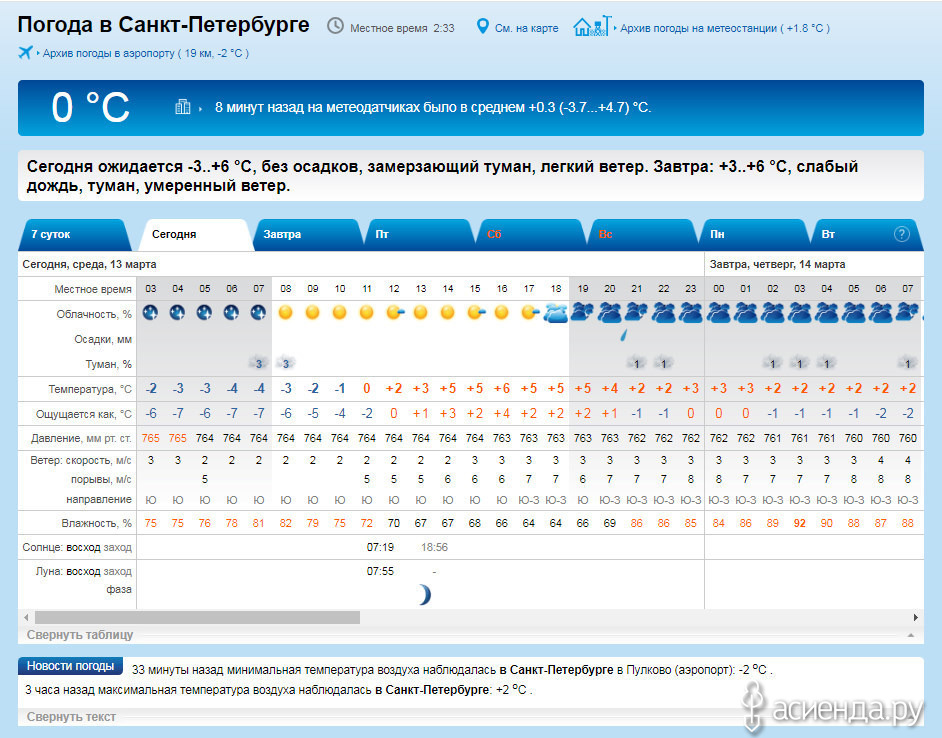
Task: Open См. на карте link
Action: [526, 28]
